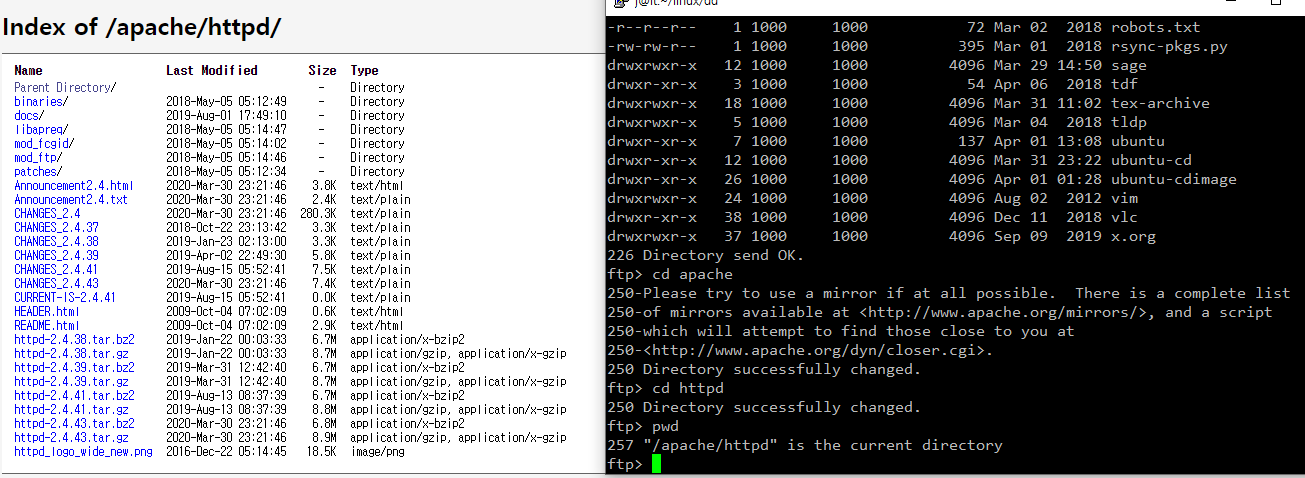Download httpd-2.4.43.tar.gz
The height and width of the screenshot is (478, 1305).
coord(71,437)
